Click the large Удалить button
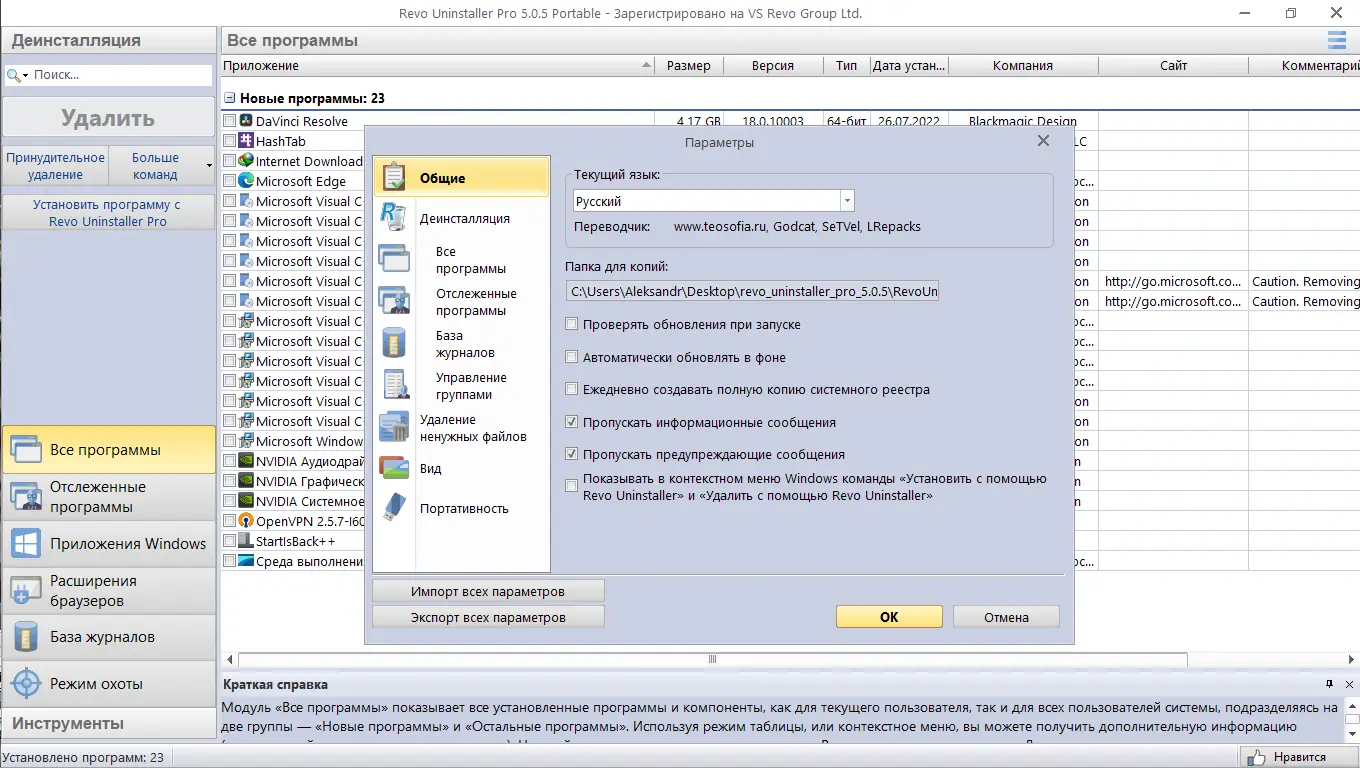 pos(108,118)
